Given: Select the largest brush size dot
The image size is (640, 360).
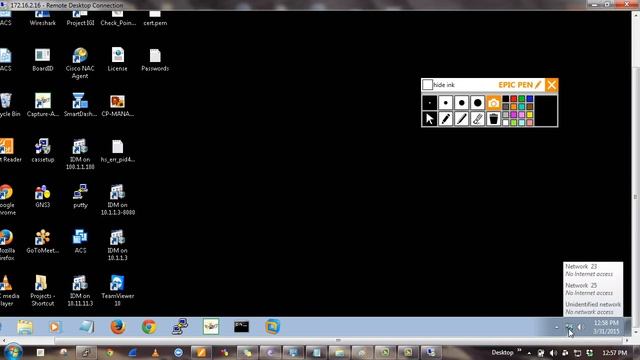Looking at the screenshot, I should (x=477, y=103).
